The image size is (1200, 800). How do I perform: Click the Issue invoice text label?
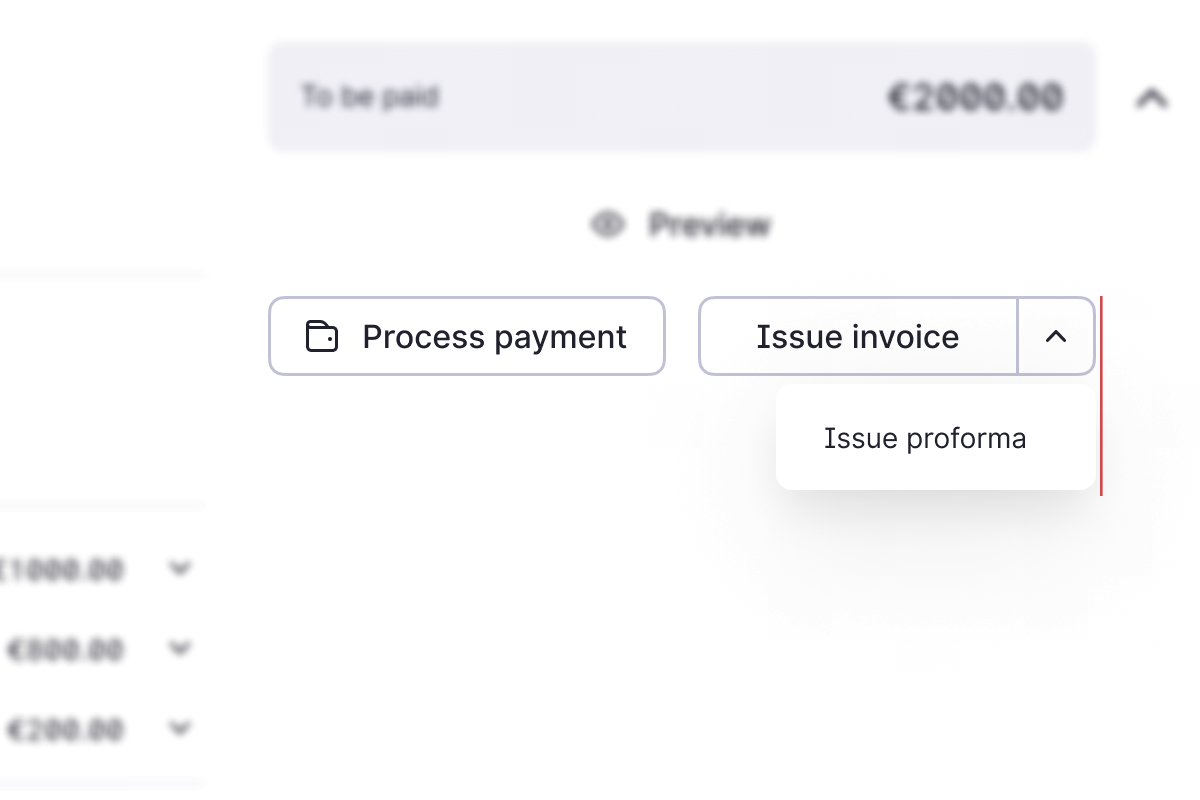(x=858, y=337)
